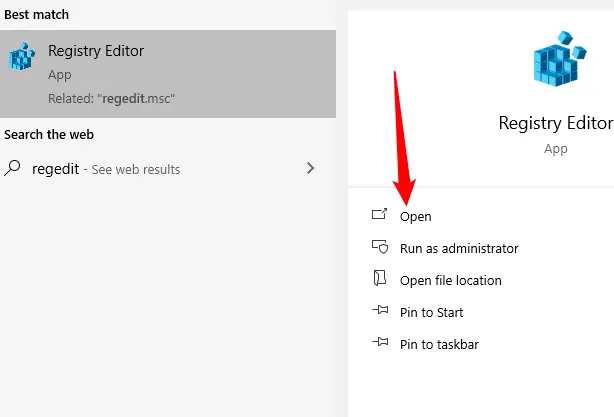
Task: Select Open from the app actions list
Action: (415, 217)
